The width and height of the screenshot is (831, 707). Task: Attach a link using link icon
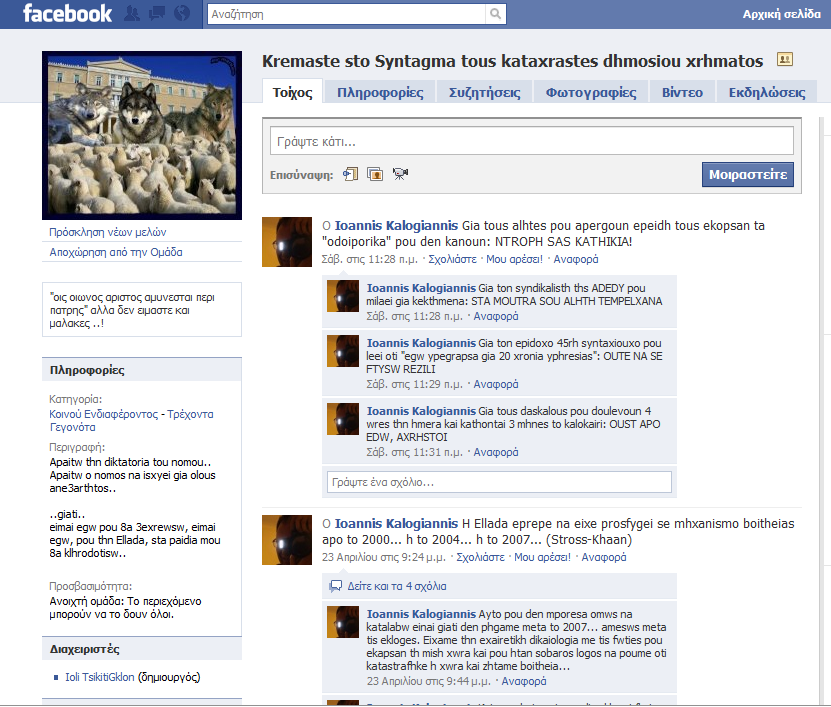click(x=350, y=174)
